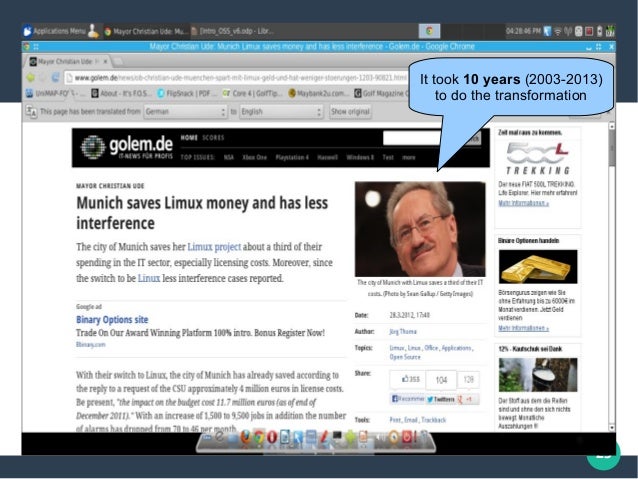The width and height of the screenshot is (638, 479).
Task: Close the Mayor Christian Ude browser tab
Action: (105, 61)
